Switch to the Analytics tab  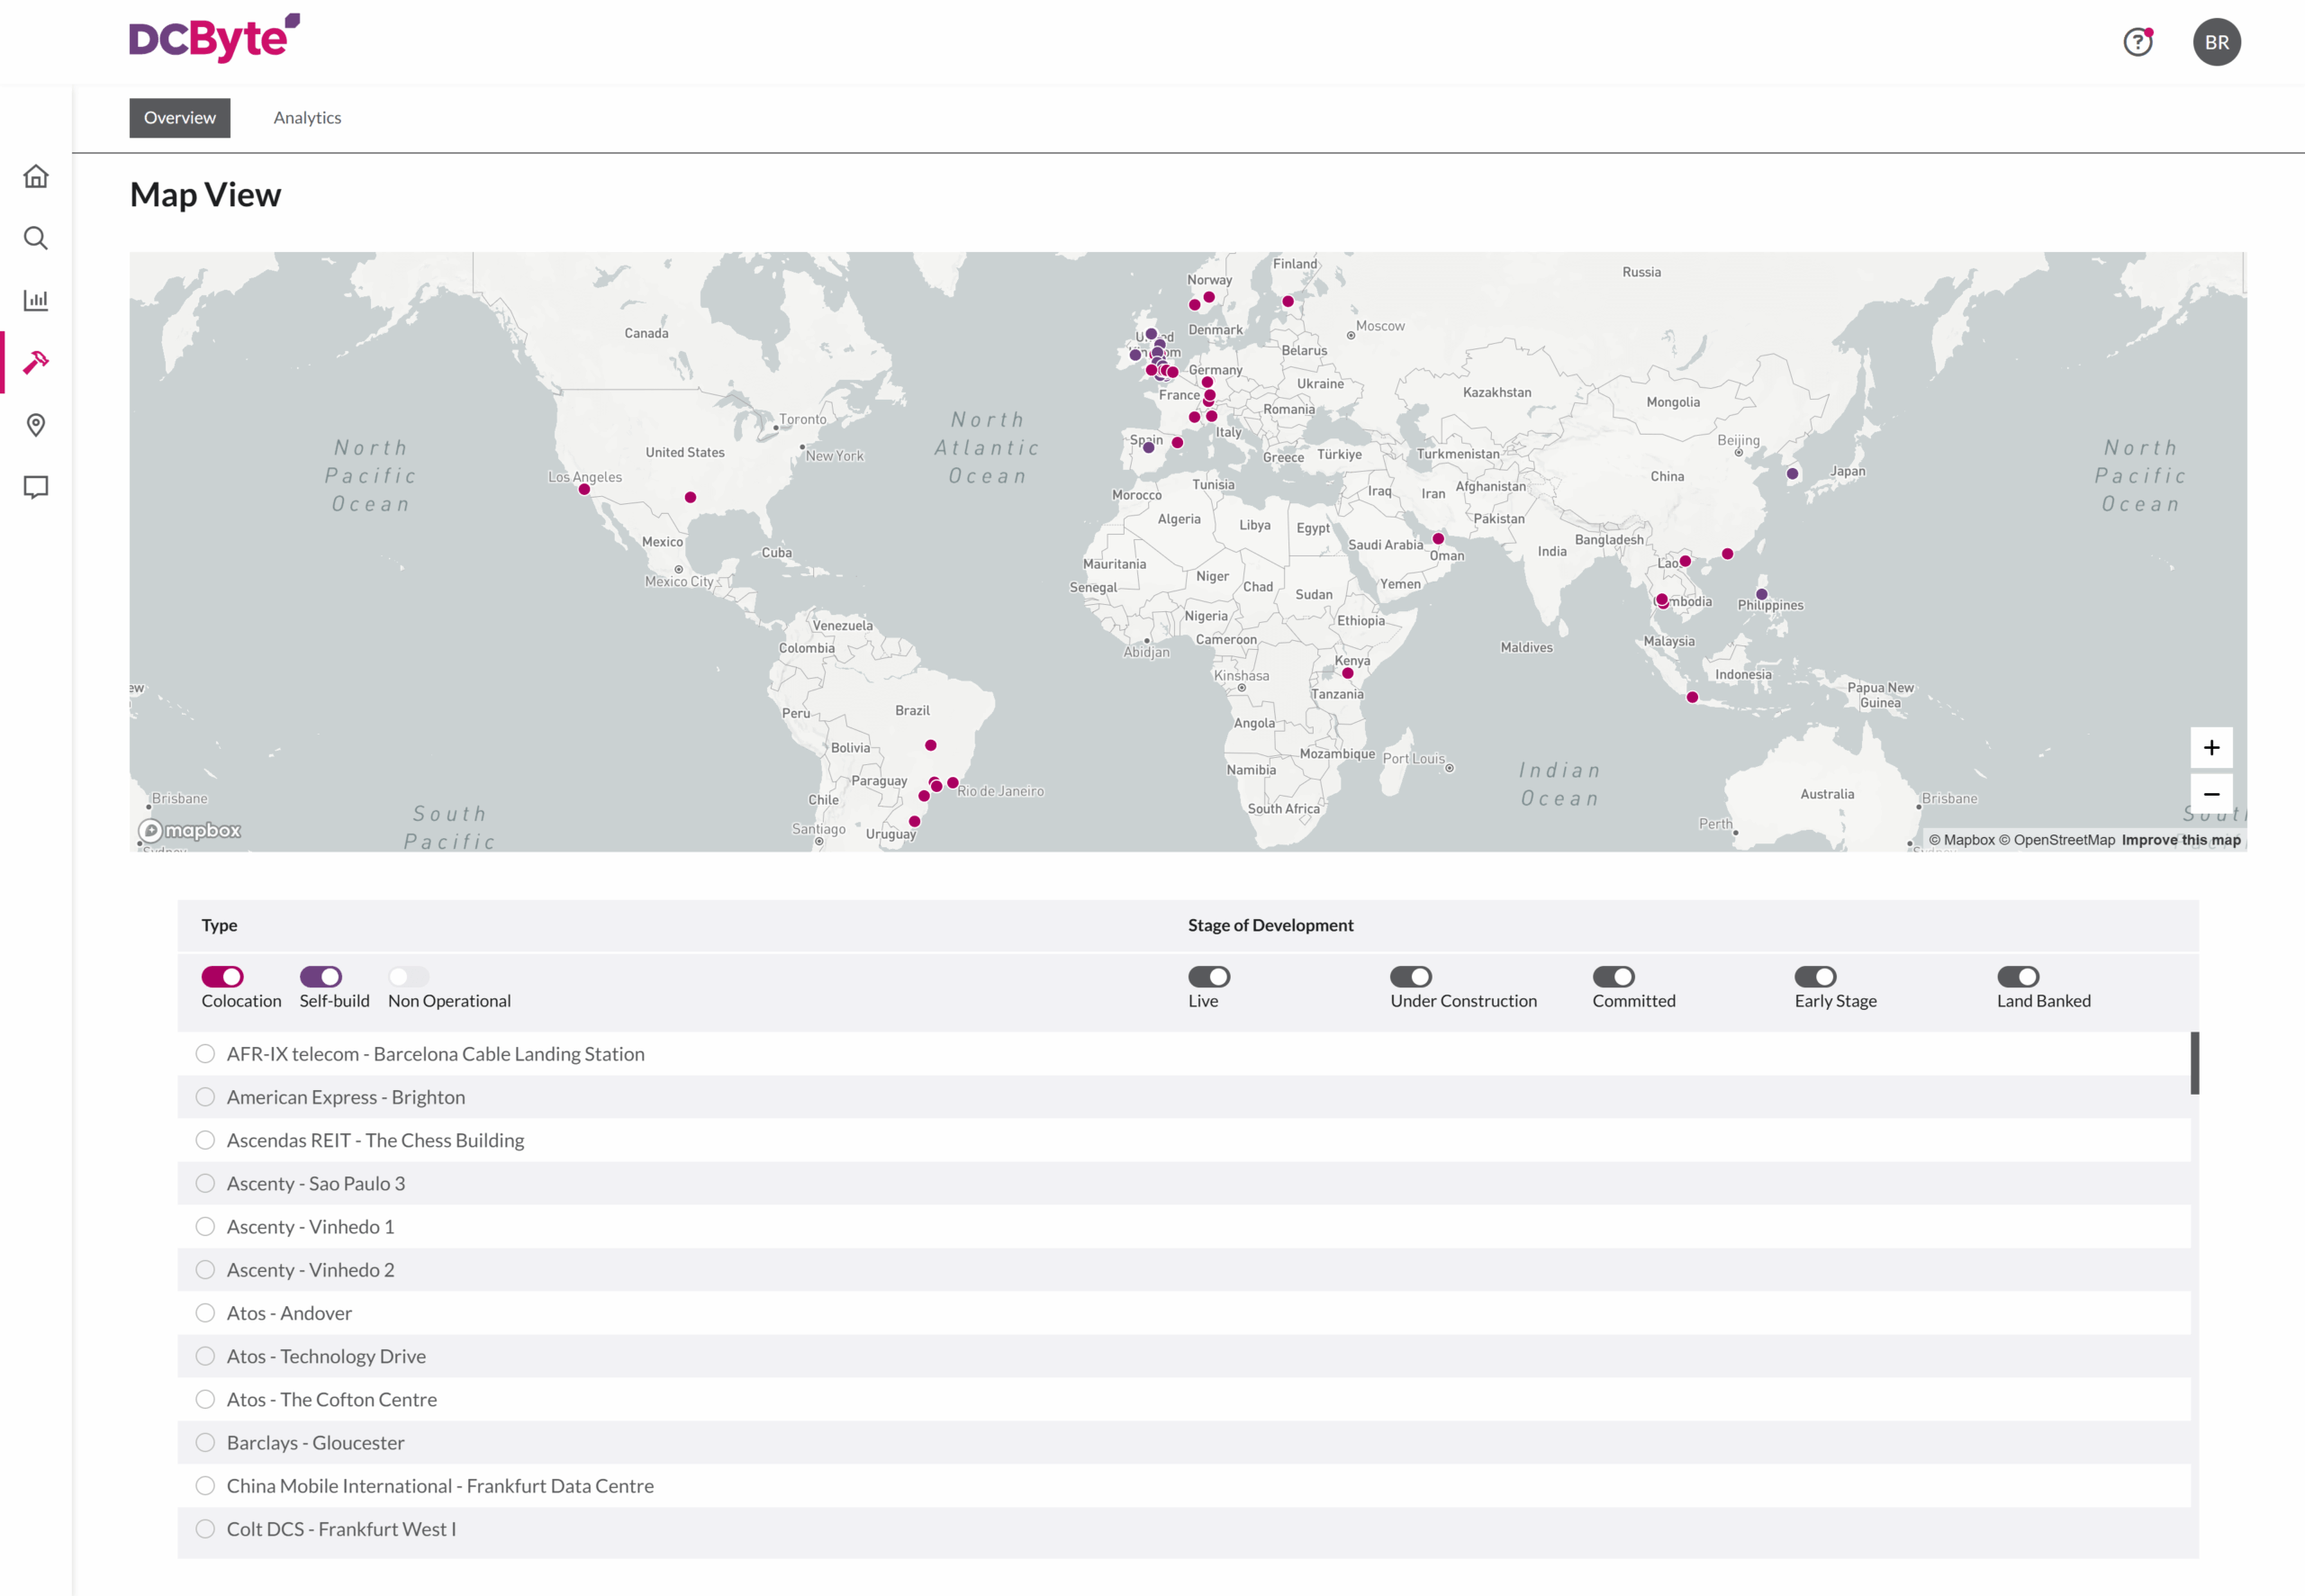click(307, 117)
